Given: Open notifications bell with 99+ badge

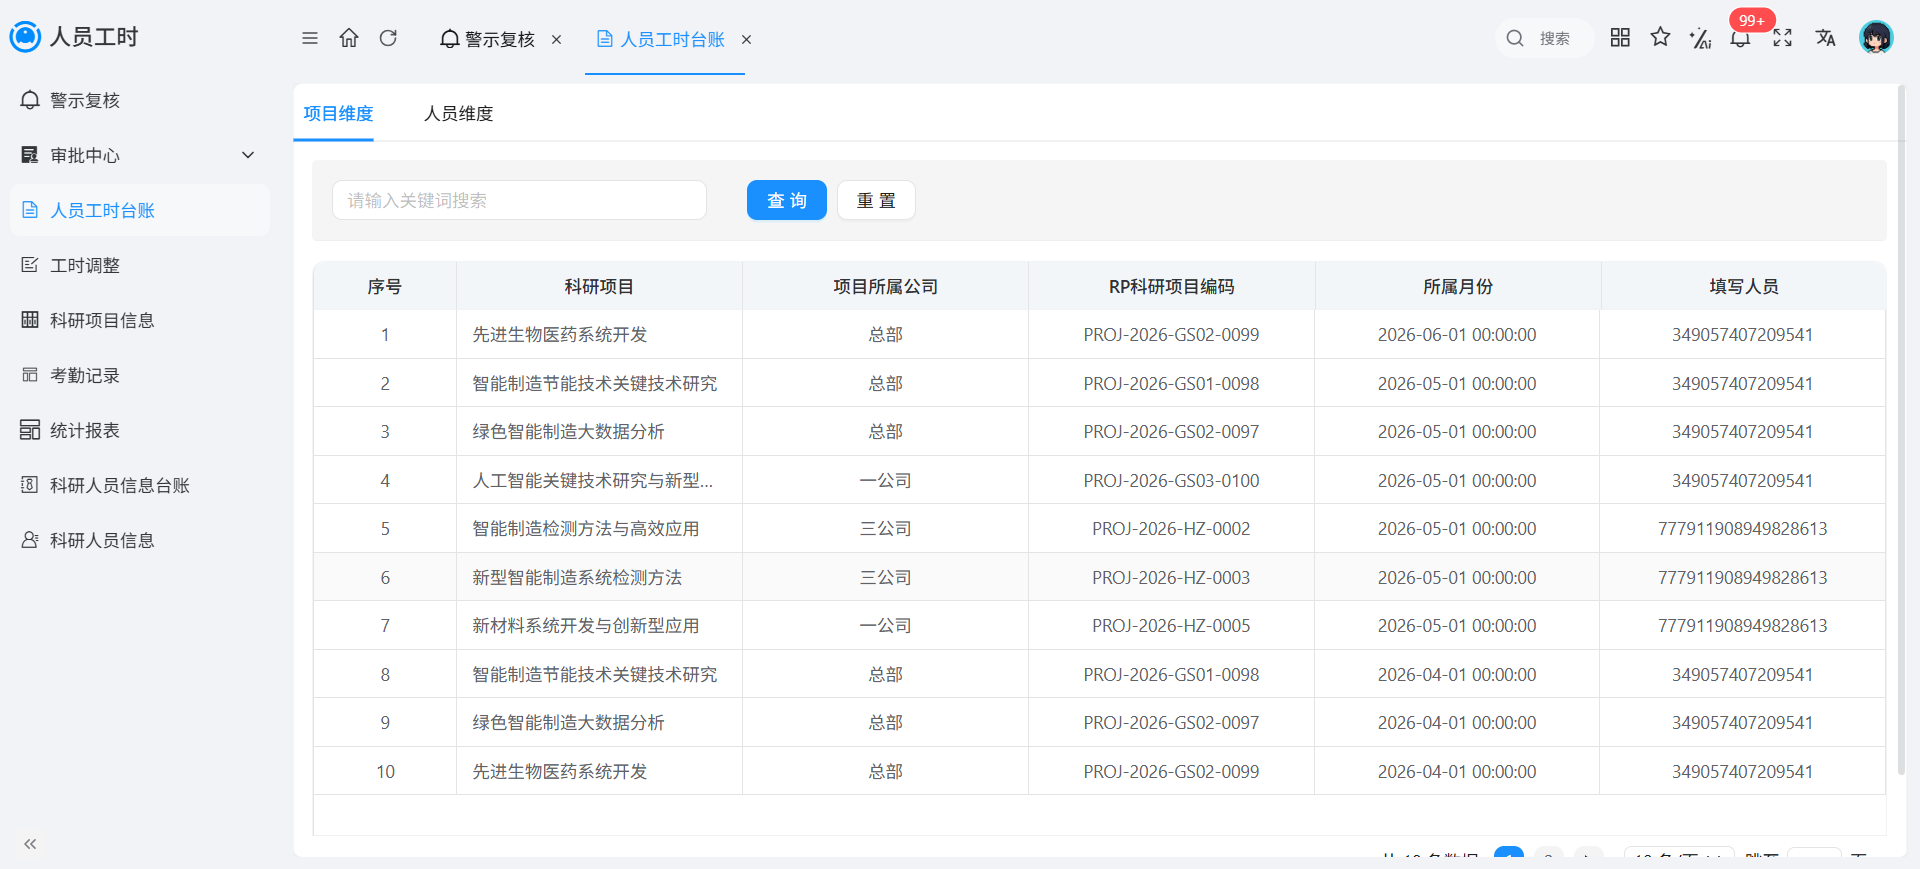Looking at the screenshot, I should [1741, 38].
